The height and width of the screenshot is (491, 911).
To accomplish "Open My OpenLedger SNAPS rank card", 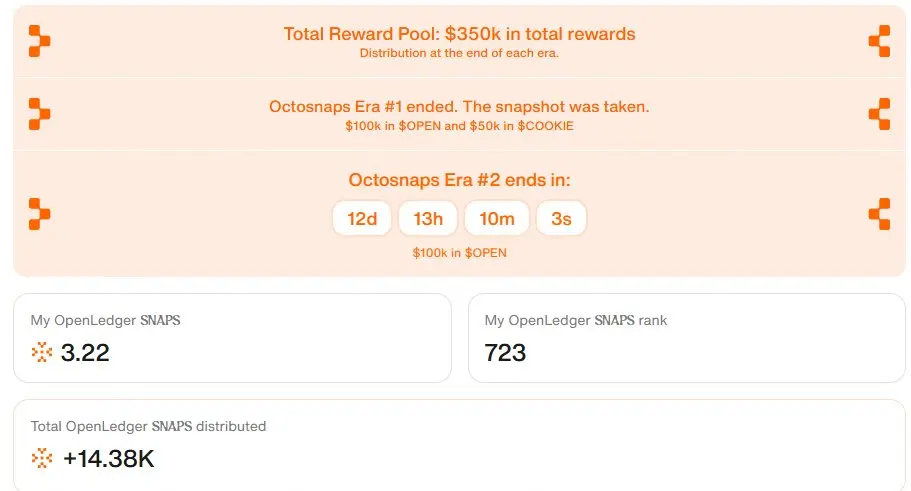I will click(687, 338).
